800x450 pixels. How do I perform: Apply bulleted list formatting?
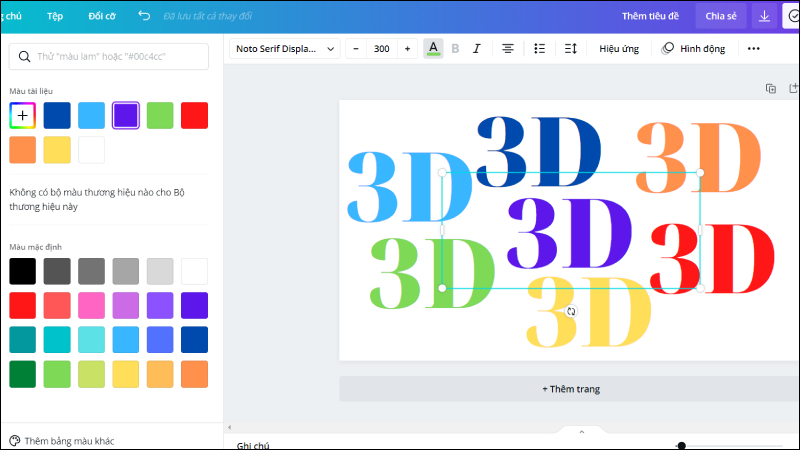point(539,48)
